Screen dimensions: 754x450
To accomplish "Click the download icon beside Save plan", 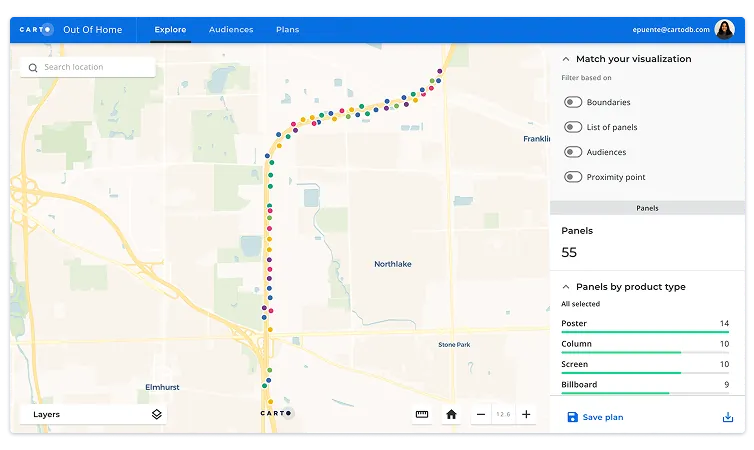I will pyautogui.click(x=728, y=417).
